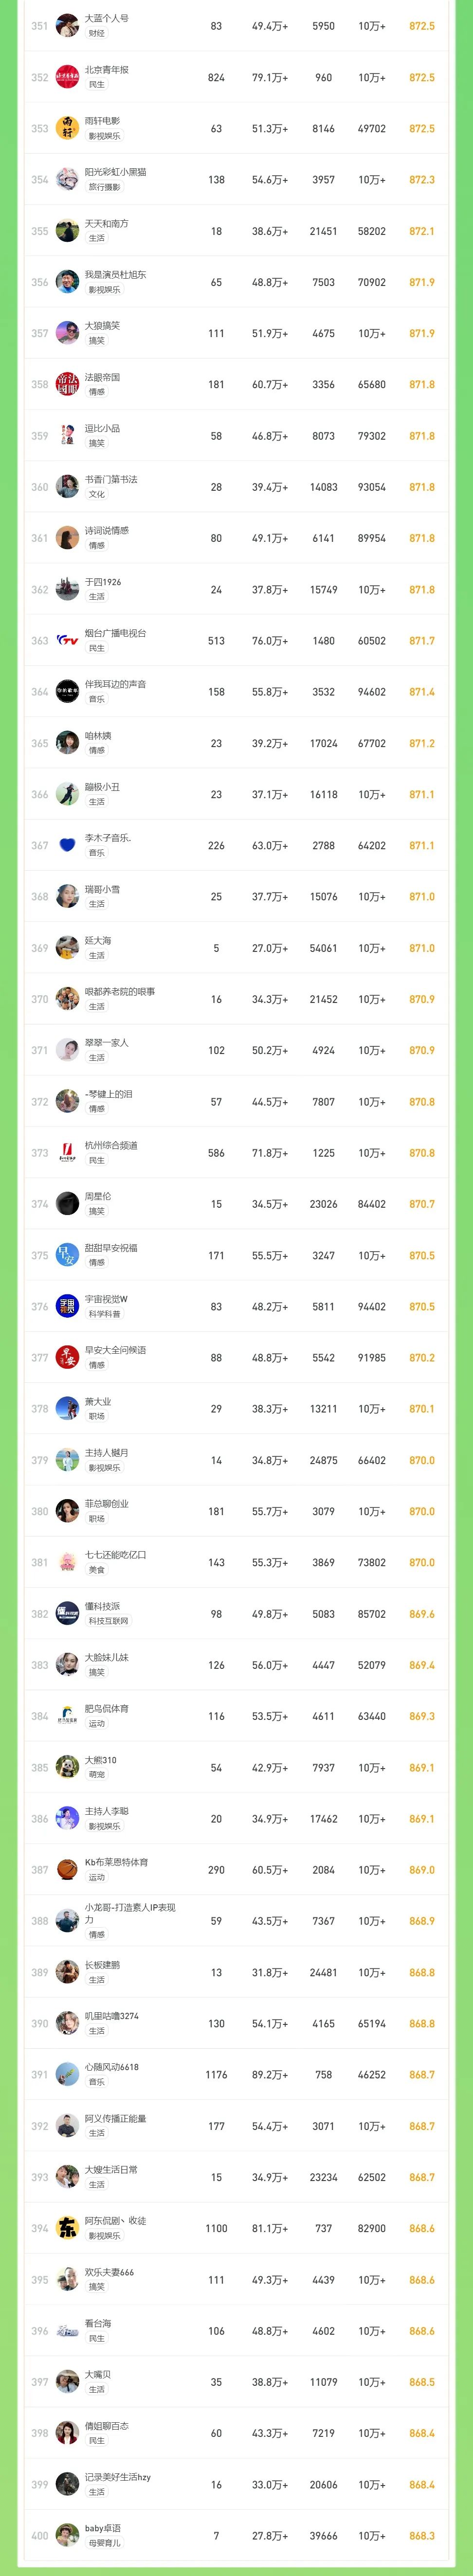Select 科技互联网 tag under 懂科技派
473x2576 pixels.
coord(108,1621)
